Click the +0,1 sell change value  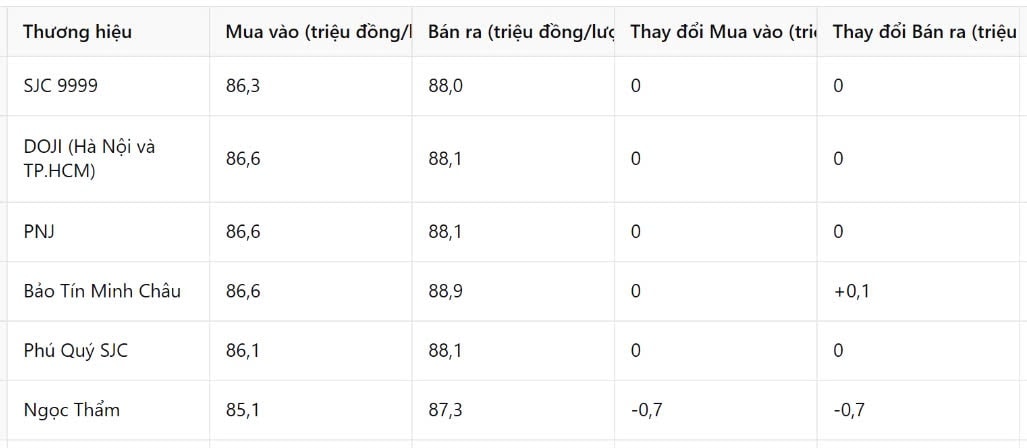coord(851,291)
